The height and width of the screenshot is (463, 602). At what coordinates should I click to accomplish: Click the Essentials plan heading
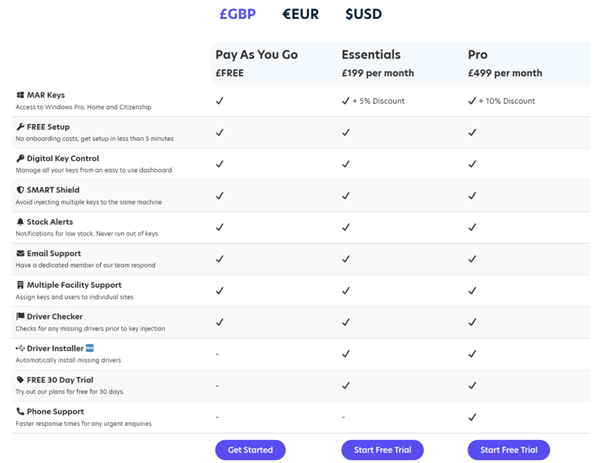pyautogui.click(x=371, y=55)
